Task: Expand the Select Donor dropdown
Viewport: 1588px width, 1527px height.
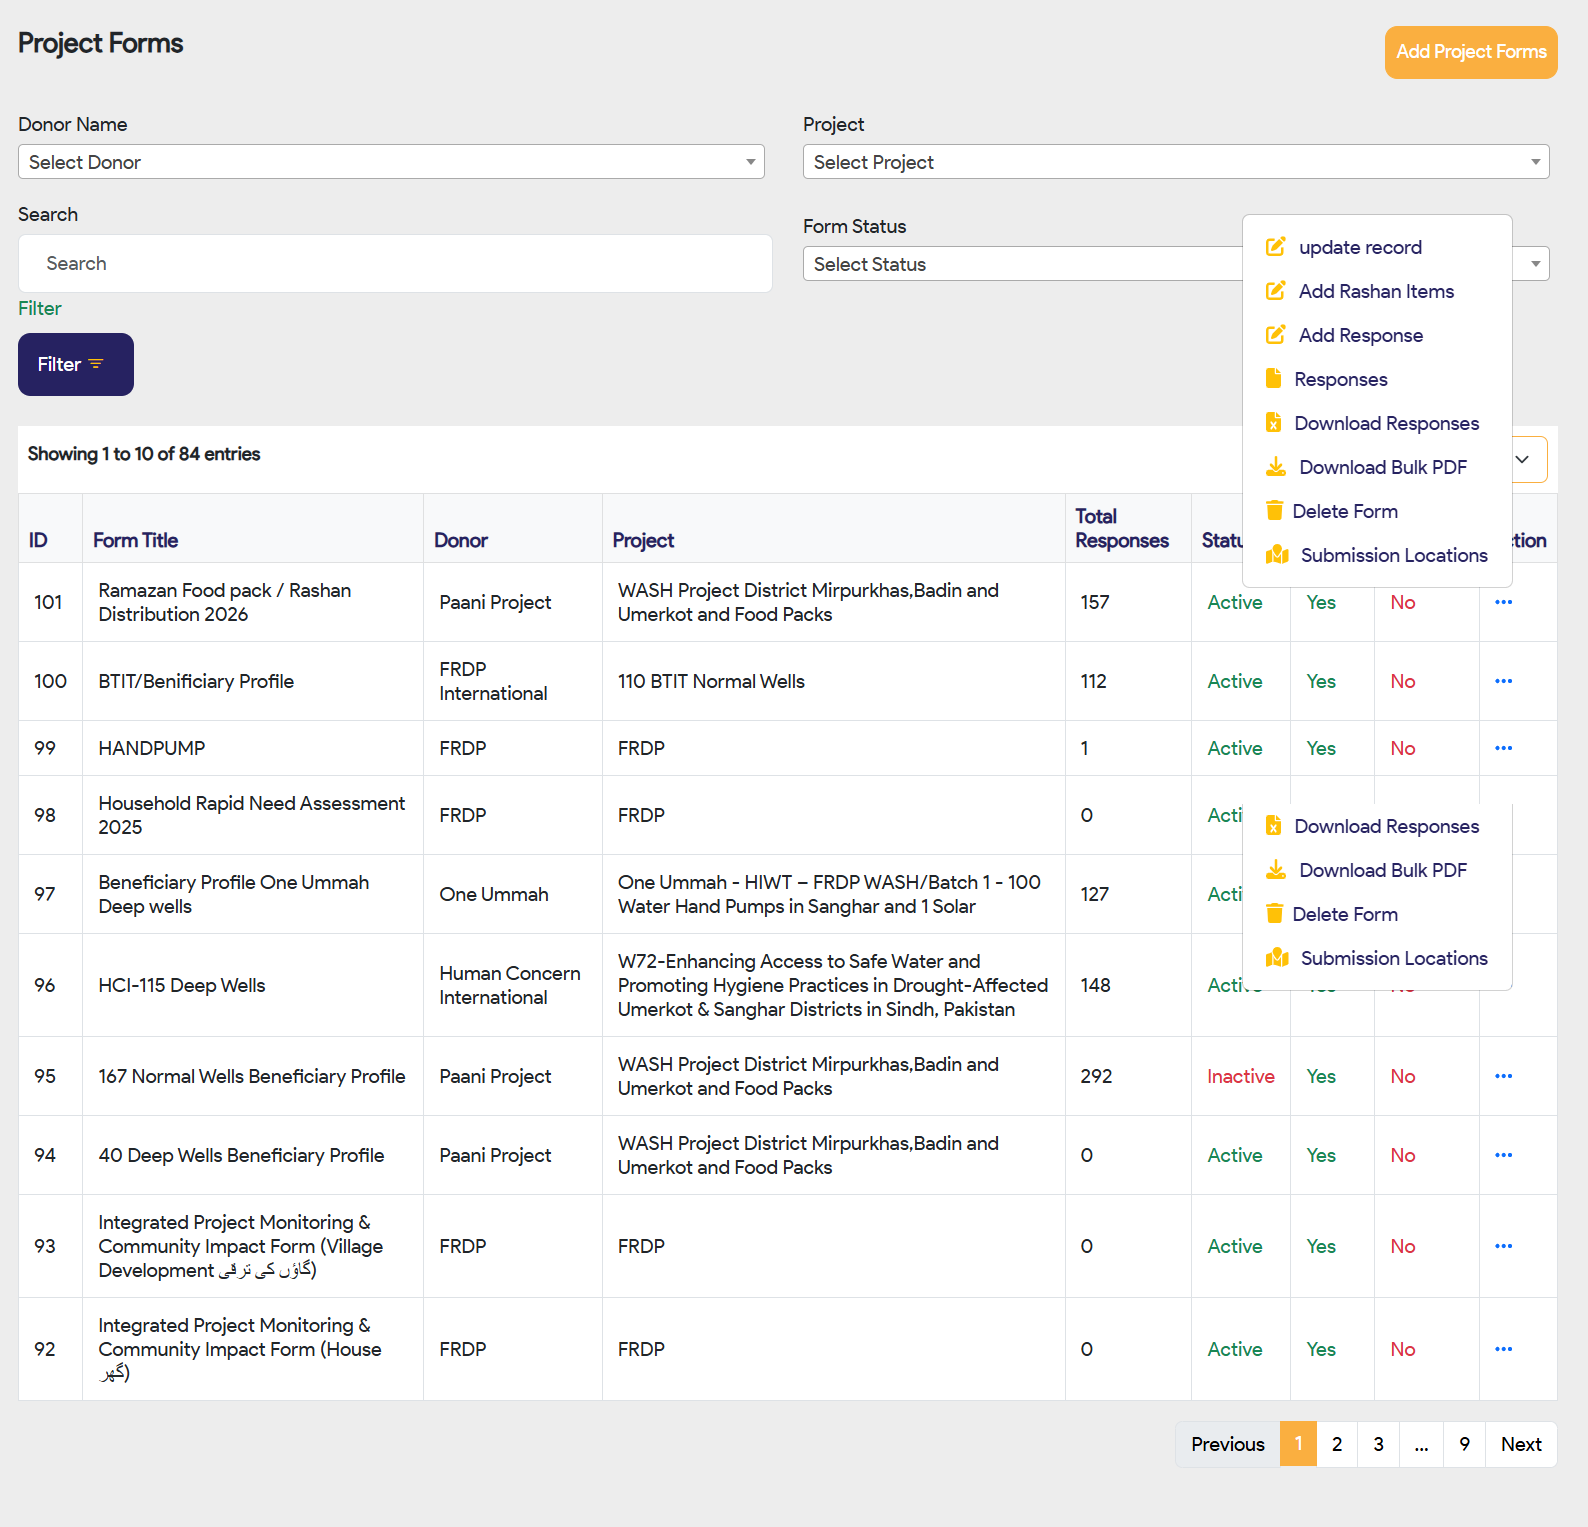Action: 391,162
